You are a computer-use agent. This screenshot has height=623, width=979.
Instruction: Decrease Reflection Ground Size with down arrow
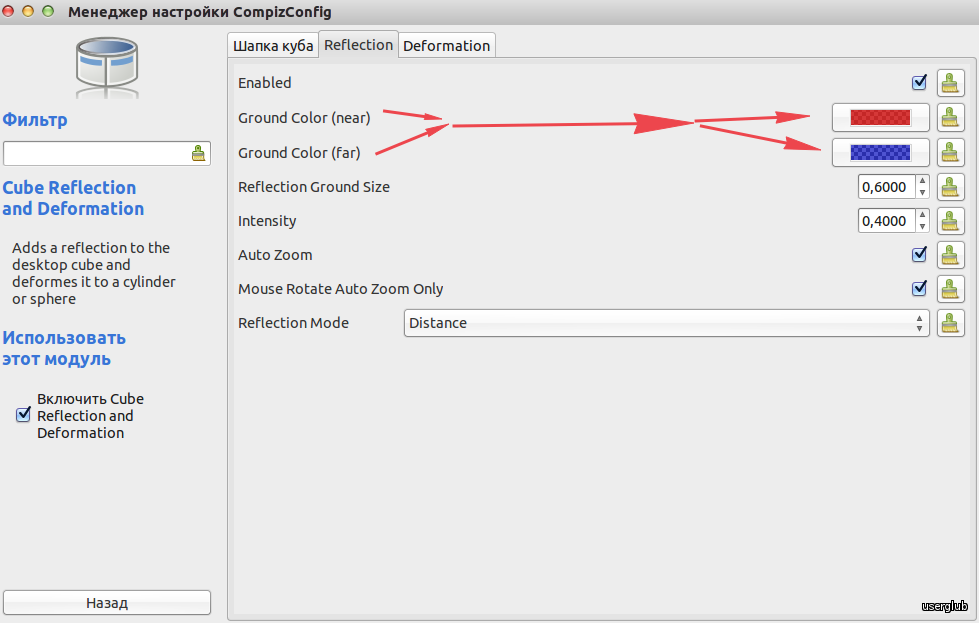click(922, 192)
